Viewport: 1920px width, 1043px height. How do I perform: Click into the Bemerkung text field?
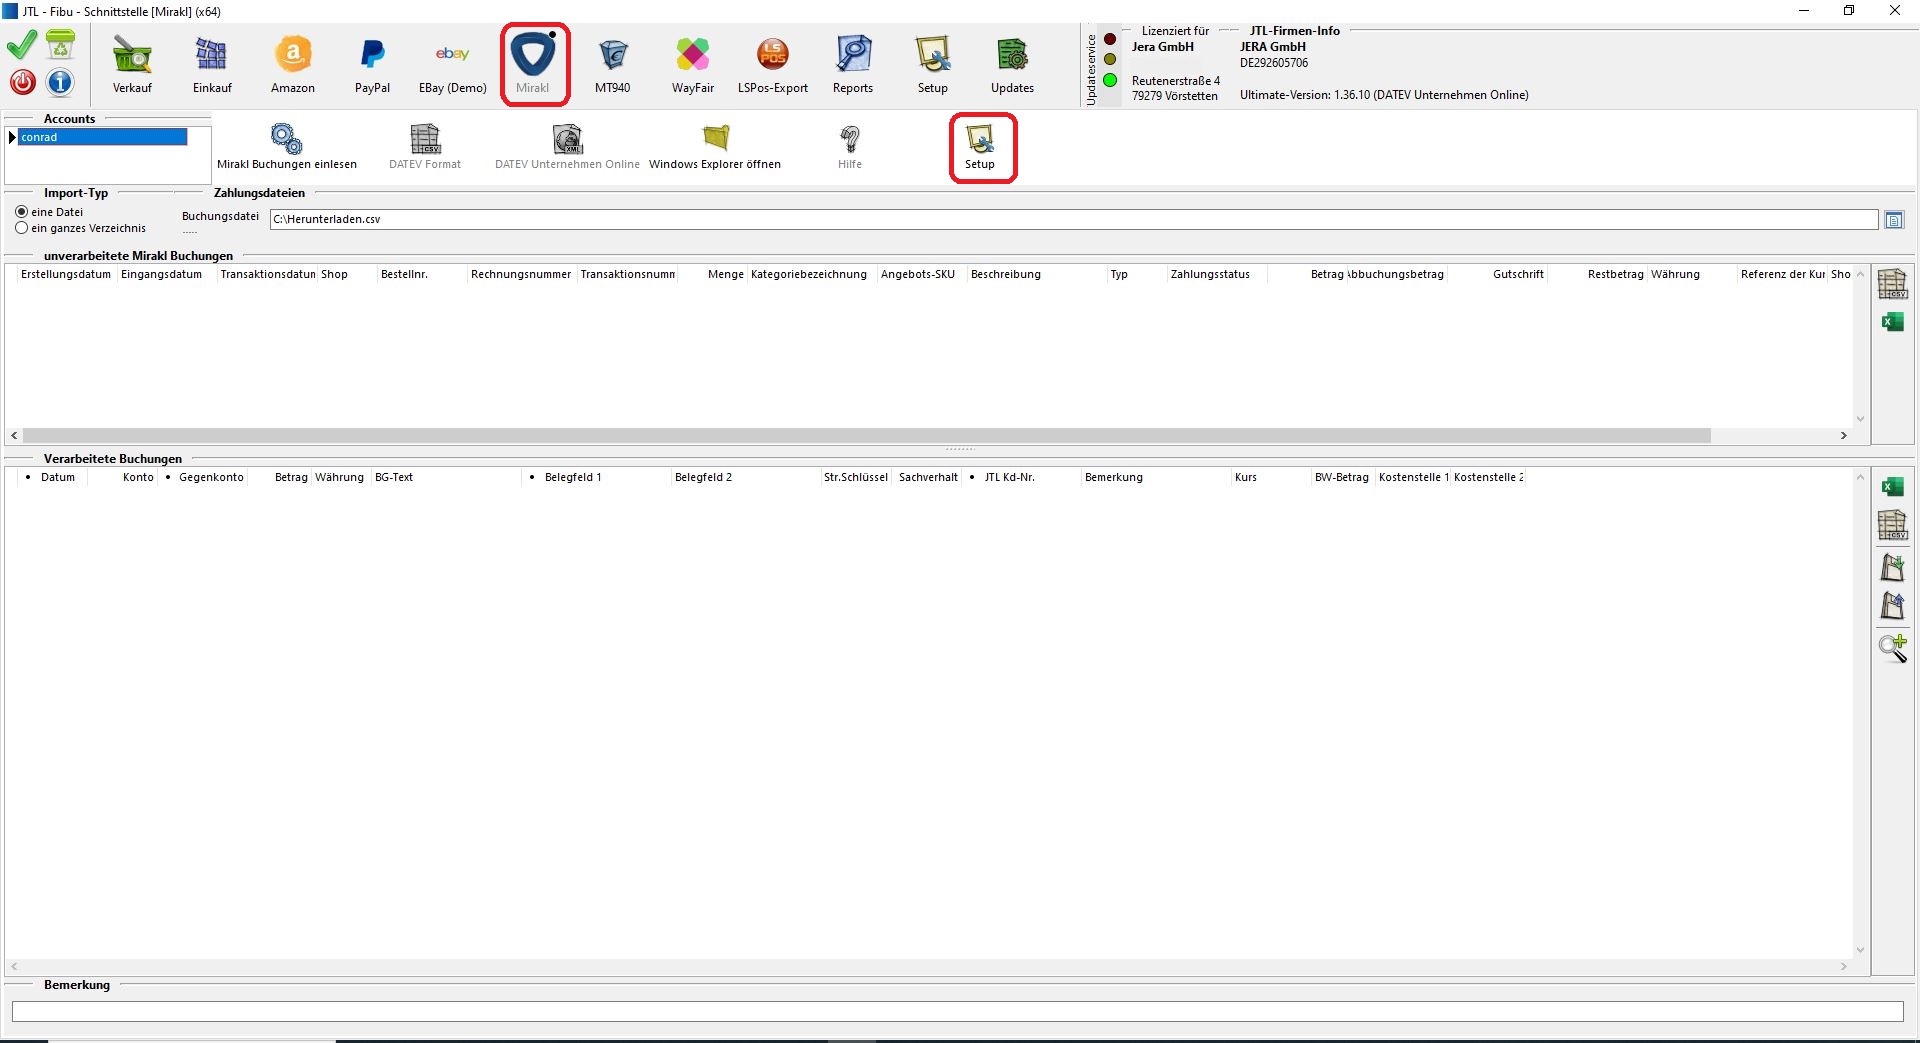tap(957, 1012)
